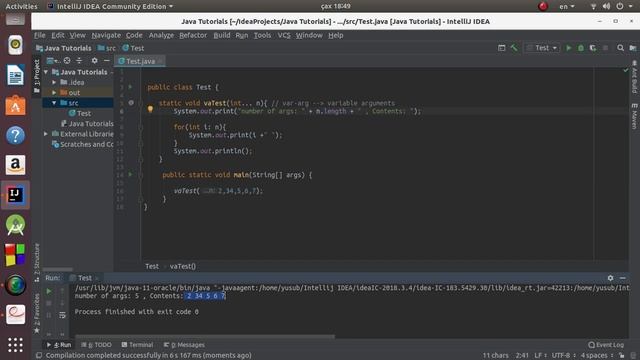Image resolution: width=640 pixels, height=360 pixels.
Task: Toggle soft-wrap in Run console
Action: (x=62, y=315)
